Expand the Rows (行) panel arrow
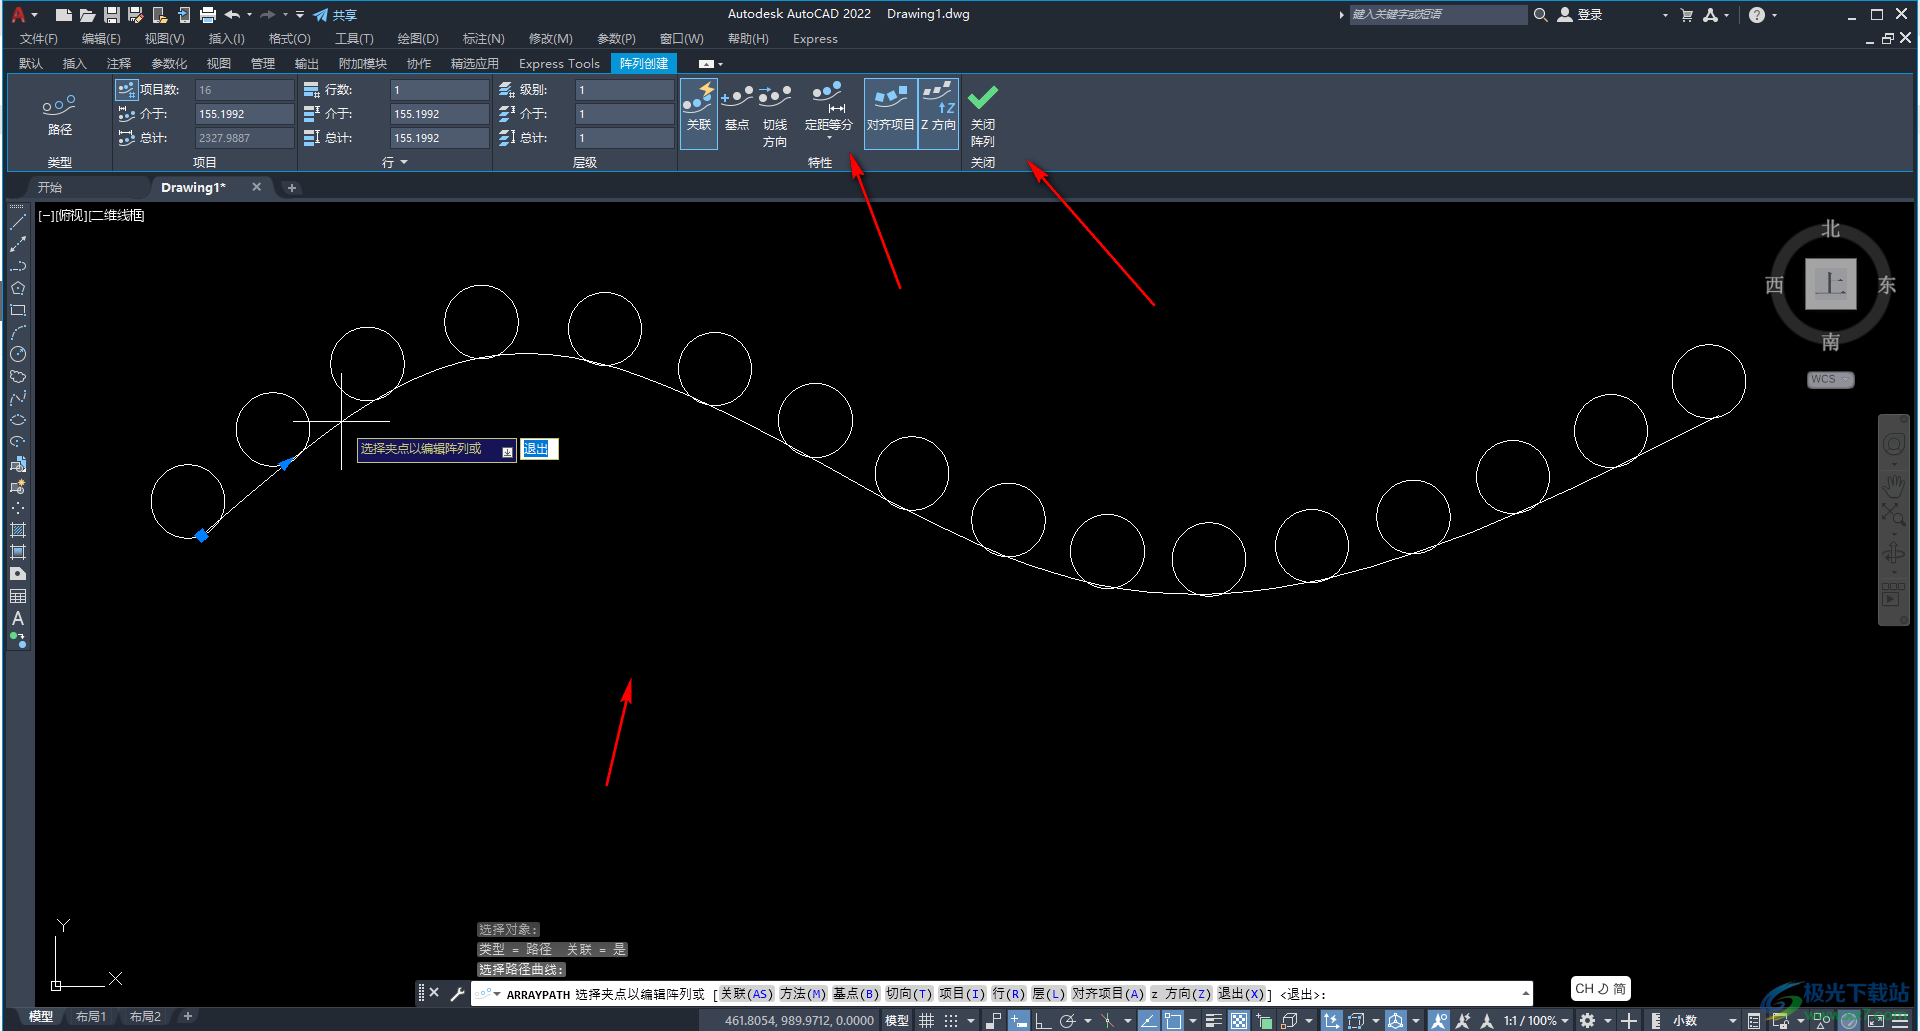Screen dimensions: 1920x1031 click(x=404, y=162)
